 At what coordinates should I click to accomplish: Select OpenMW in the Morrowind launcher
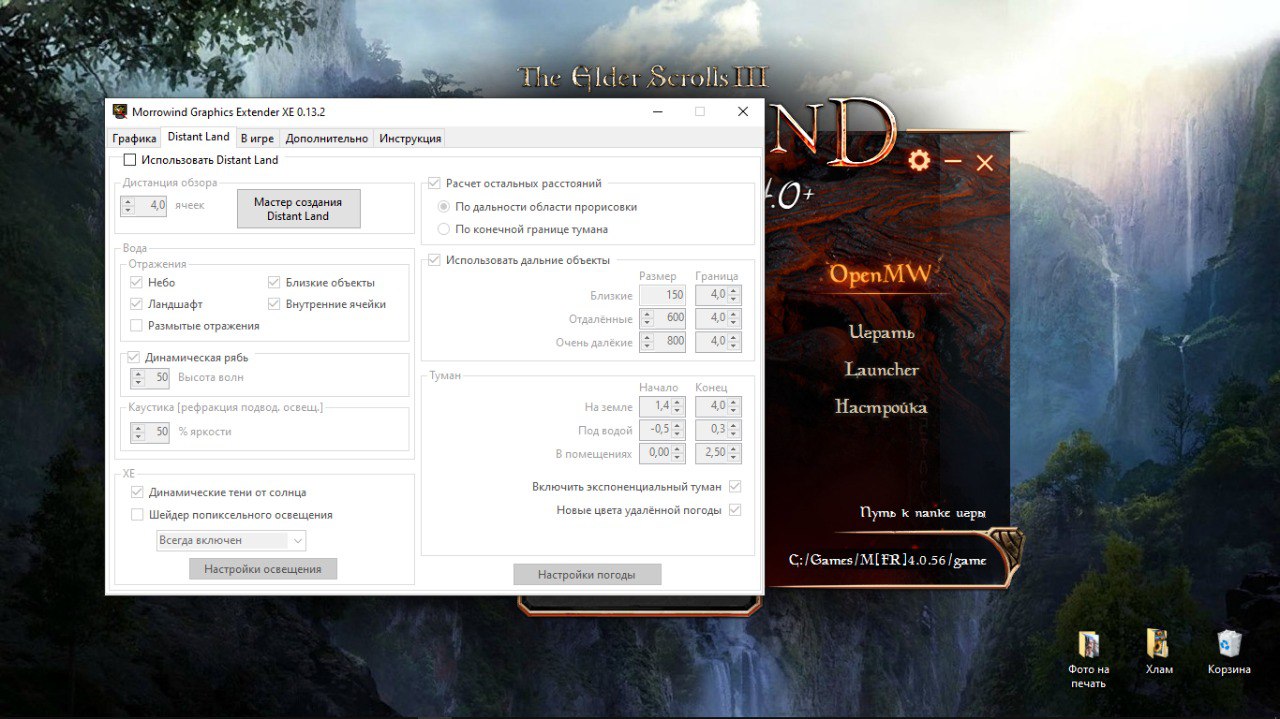(881, 275)
